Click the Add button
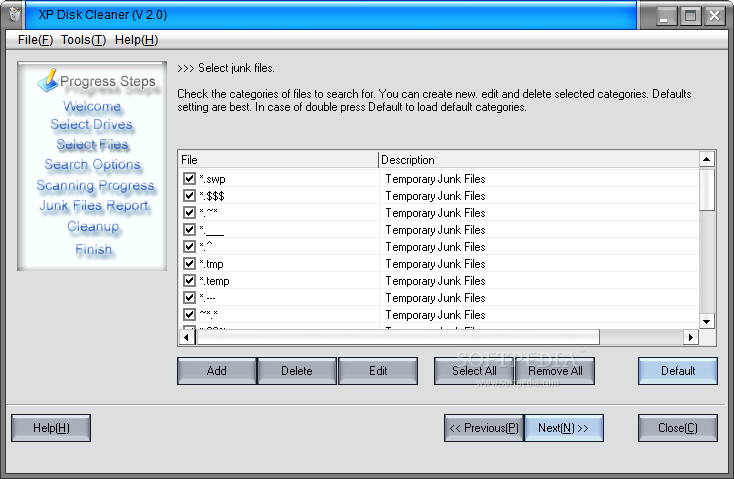 [217, 371]
